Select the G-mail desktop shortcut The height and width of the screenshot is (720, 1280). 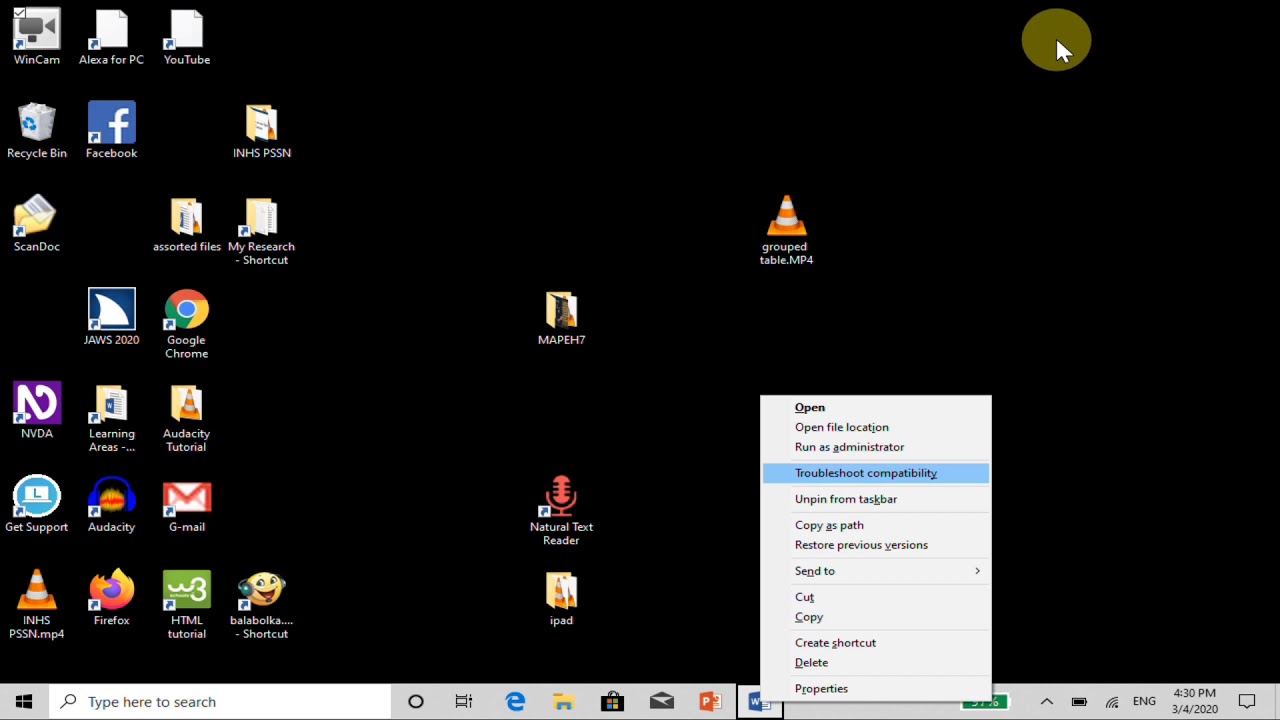(187, 505)
